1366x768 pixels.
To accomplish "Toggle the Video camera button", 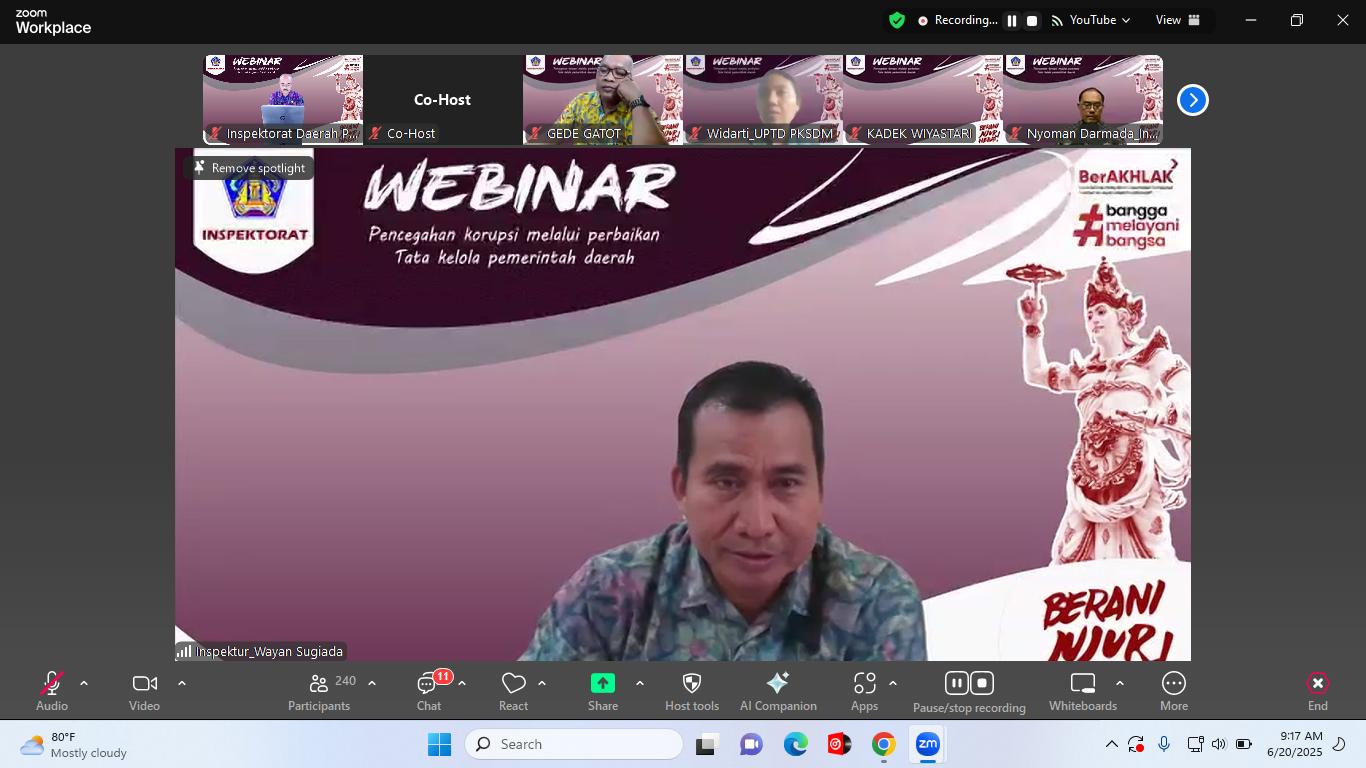I will pos(144,690).
